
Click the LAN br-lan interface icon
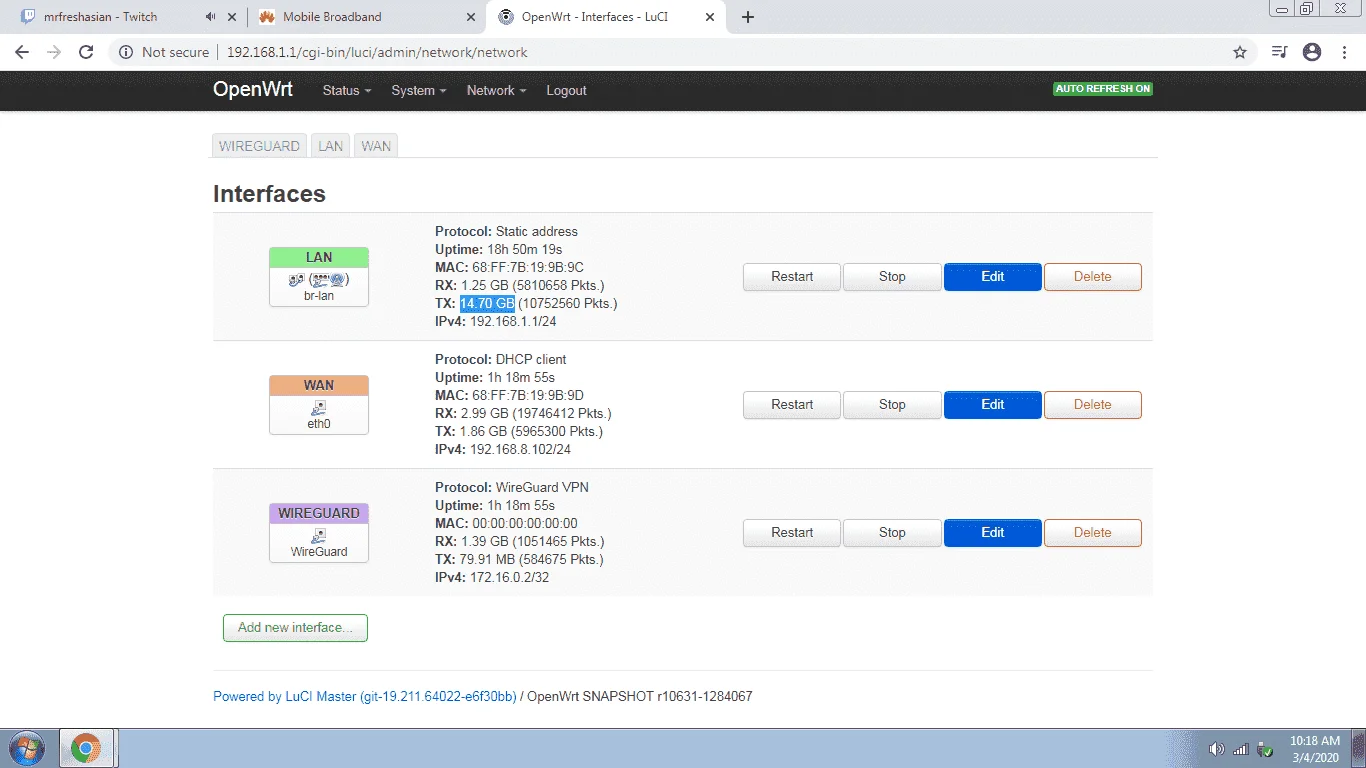tap(319, 277)
